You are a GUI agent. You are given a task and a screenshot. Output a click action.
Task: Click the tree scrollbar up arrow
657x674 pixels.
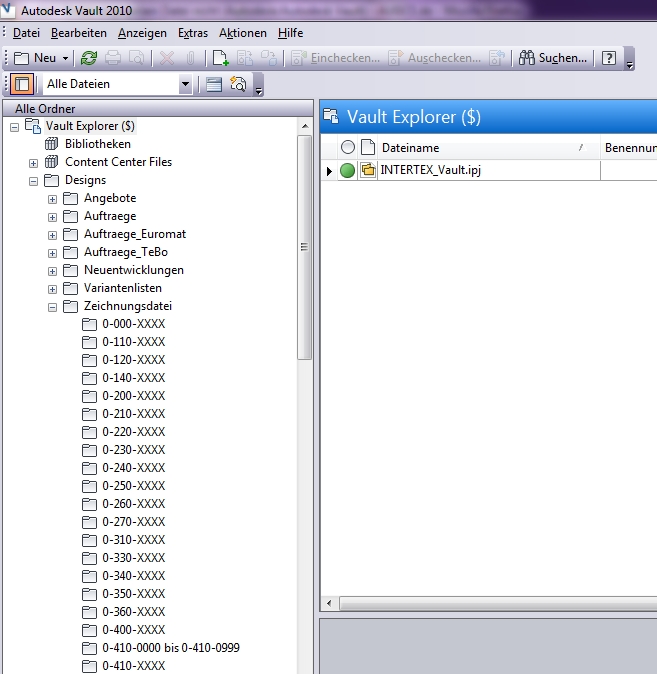click(x=305, y=126)
